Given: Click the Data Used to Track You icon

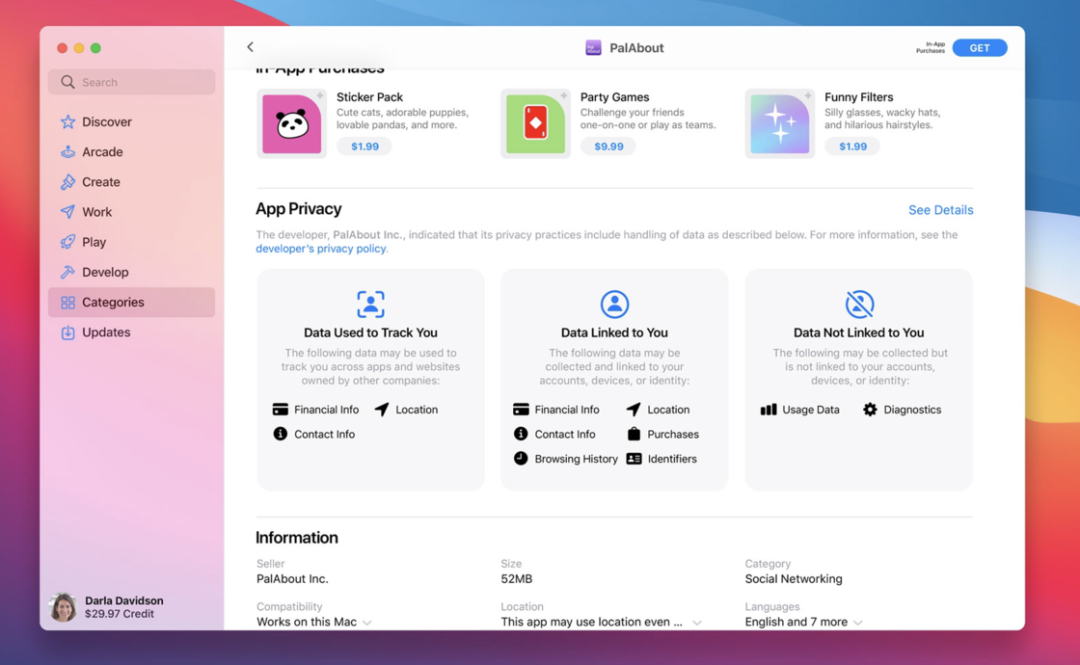Looking at the screenshot, I should click(371, 304).
